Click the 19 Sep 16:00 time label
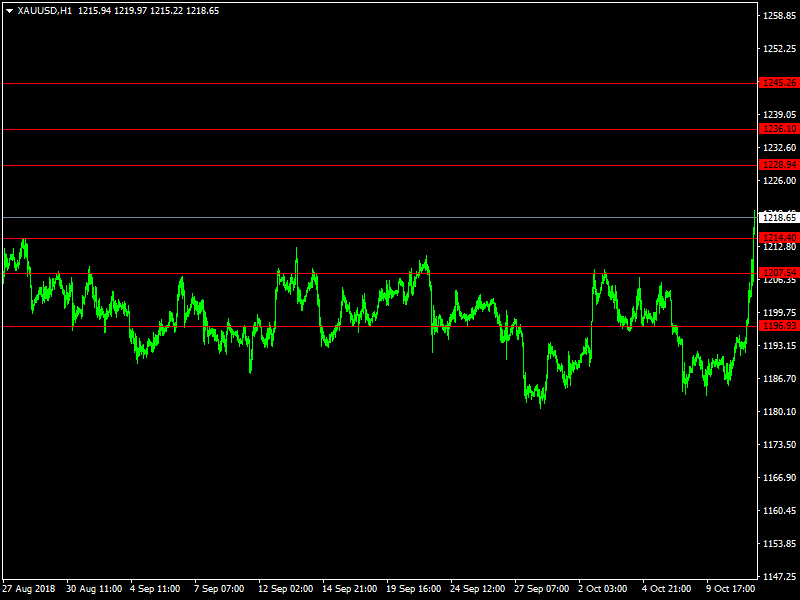The width and height of the screenshot is (800, 600). (x=413, y=589)
